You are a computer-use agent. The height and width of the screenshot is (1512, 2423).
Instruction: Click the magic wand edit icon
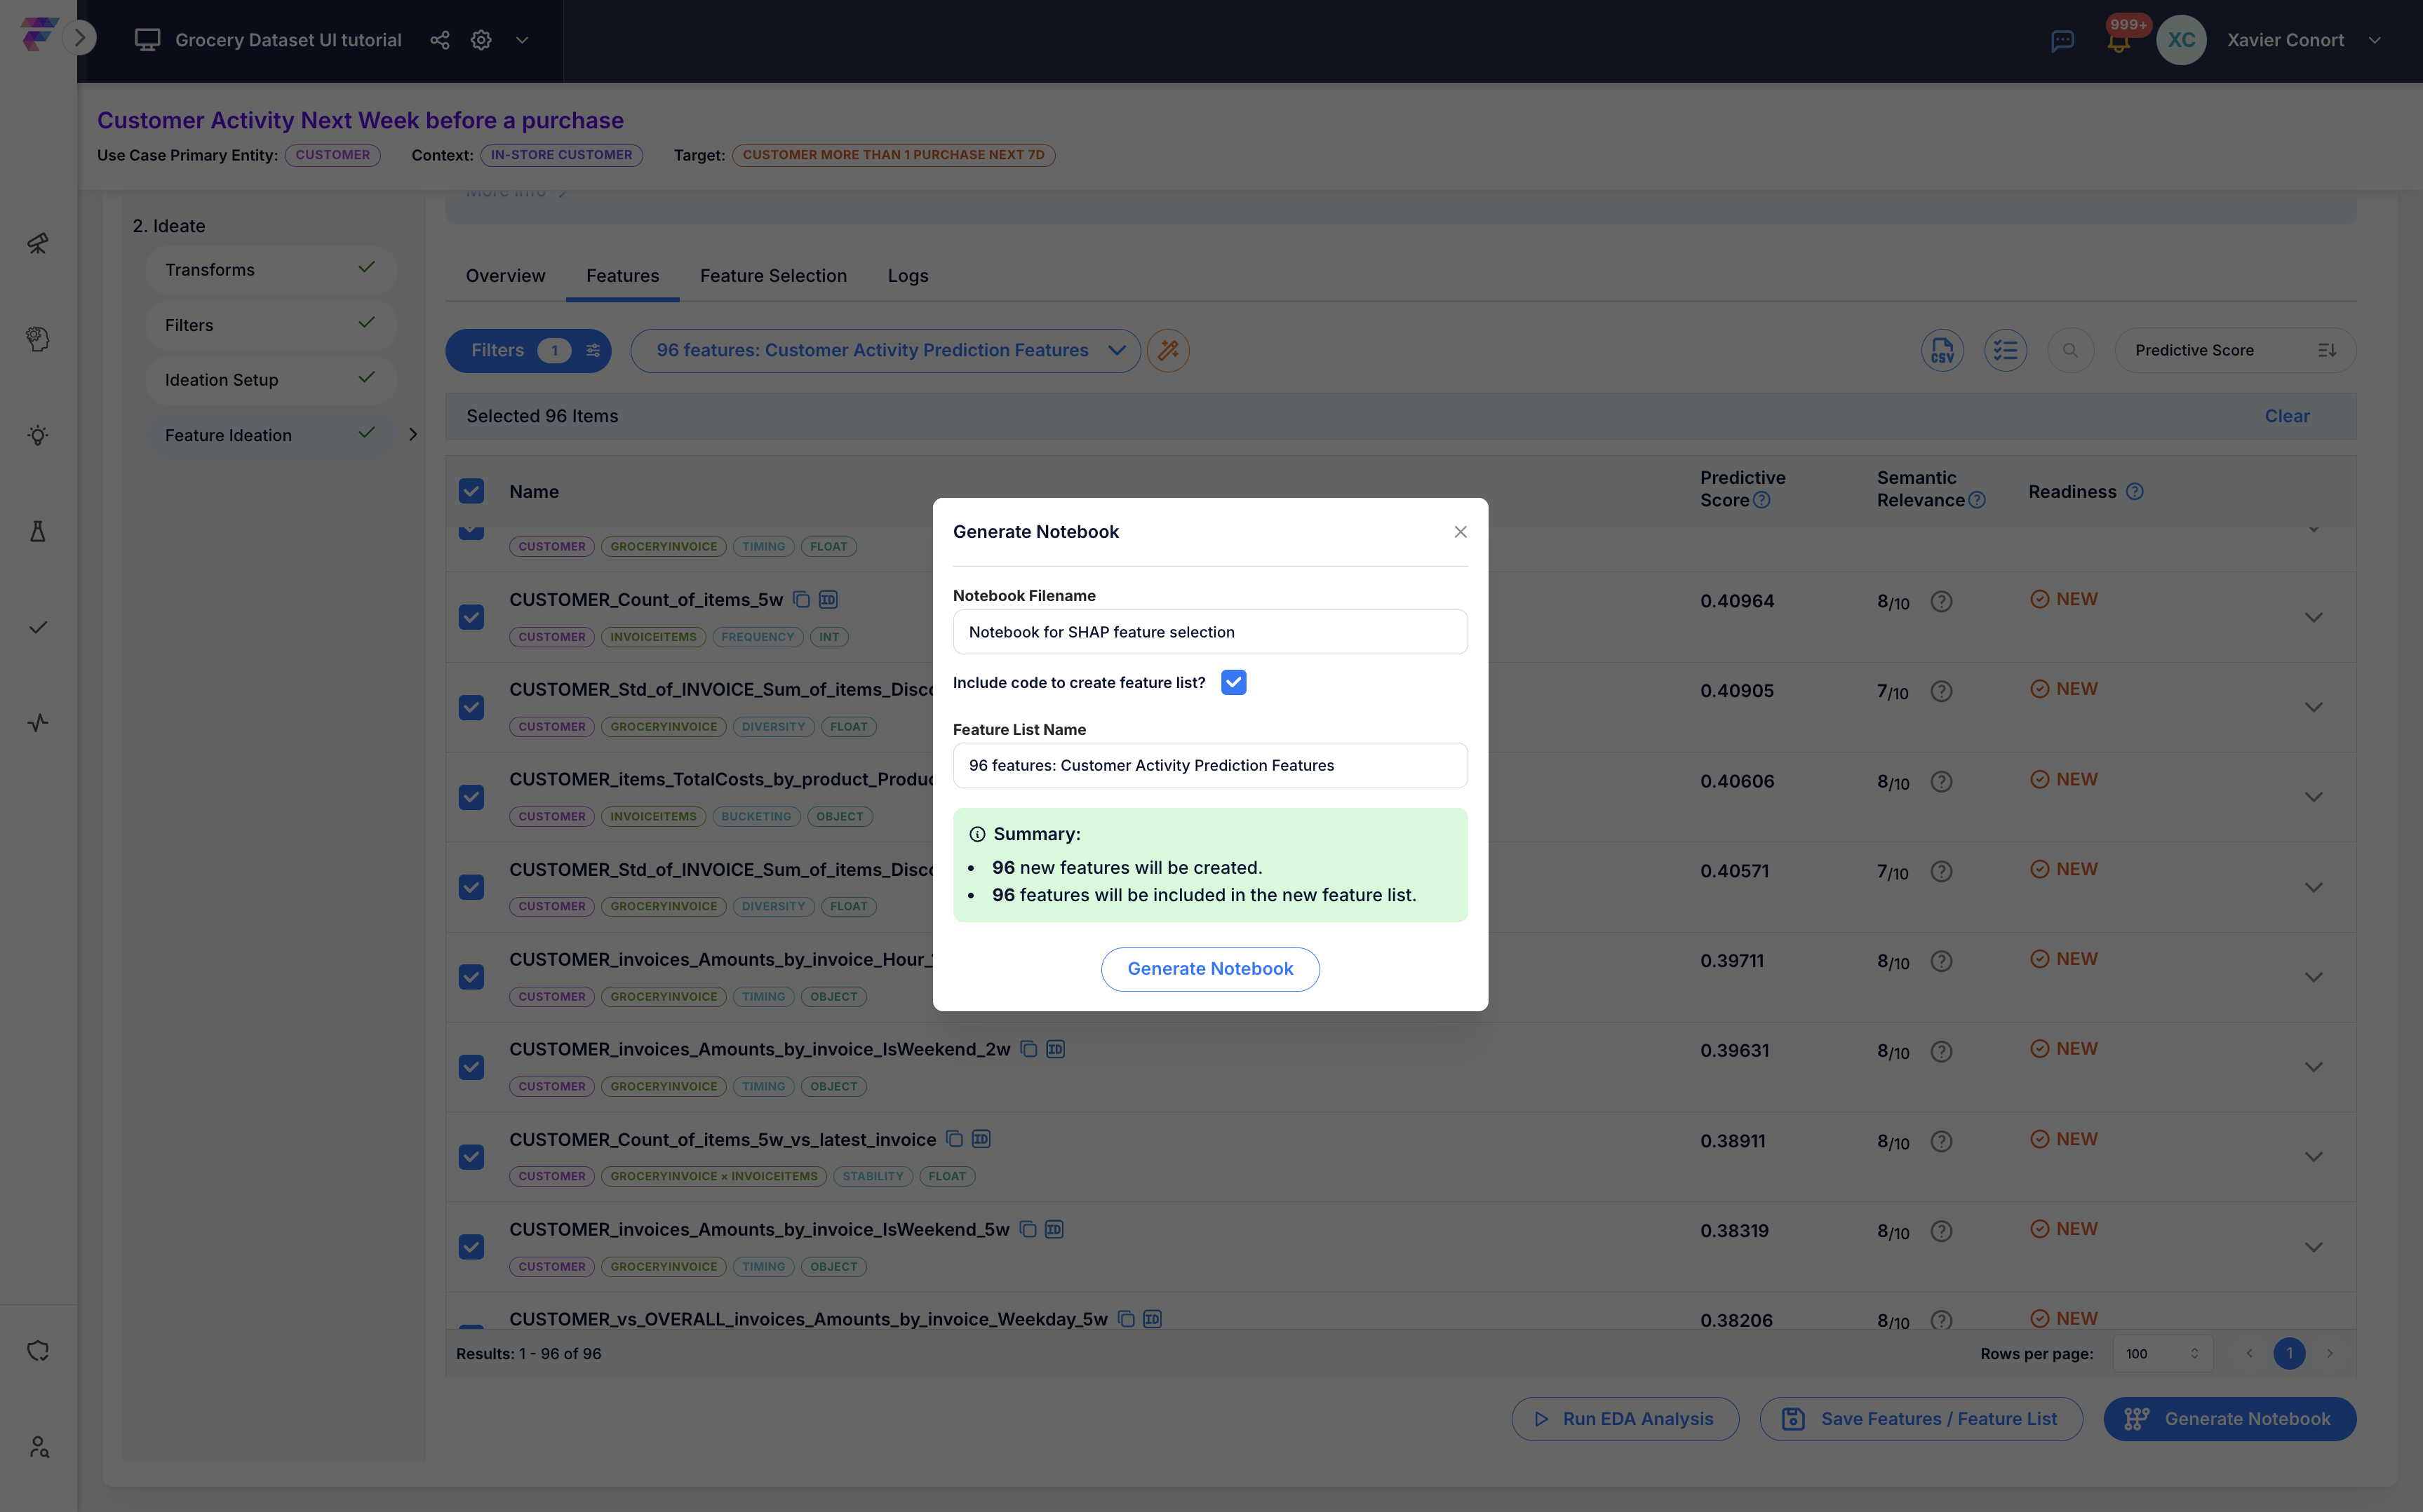(1168, 350)
